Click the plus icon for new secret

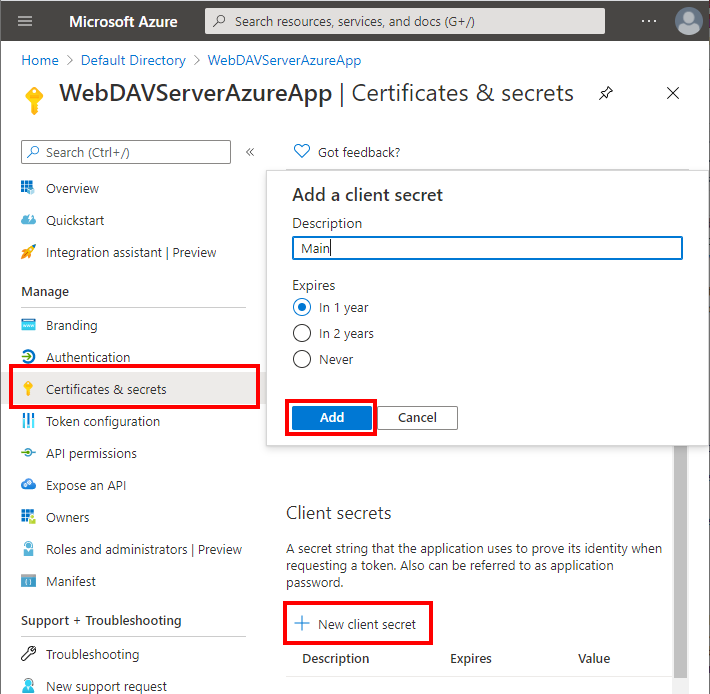pyautogui.click(x=302, y=623)
